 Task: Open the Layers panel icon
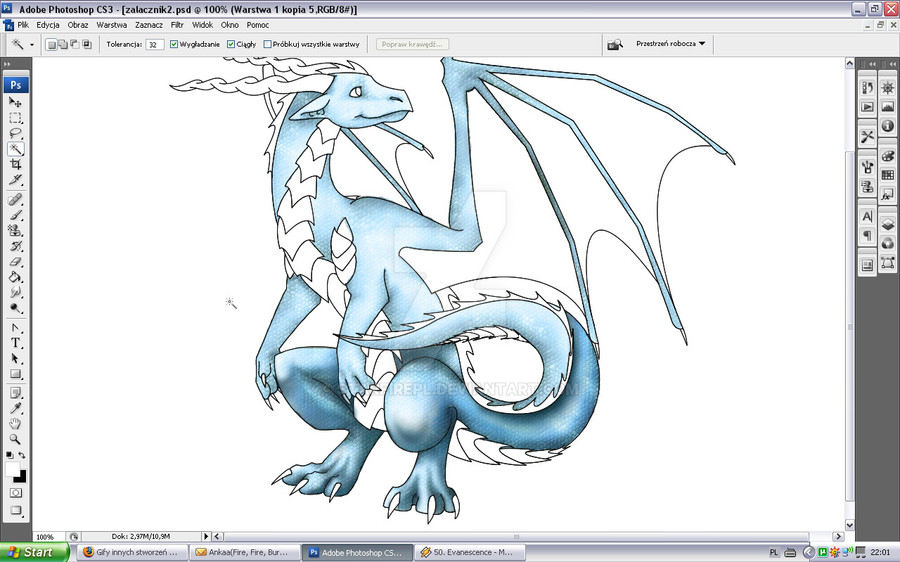tap(888, 224)
